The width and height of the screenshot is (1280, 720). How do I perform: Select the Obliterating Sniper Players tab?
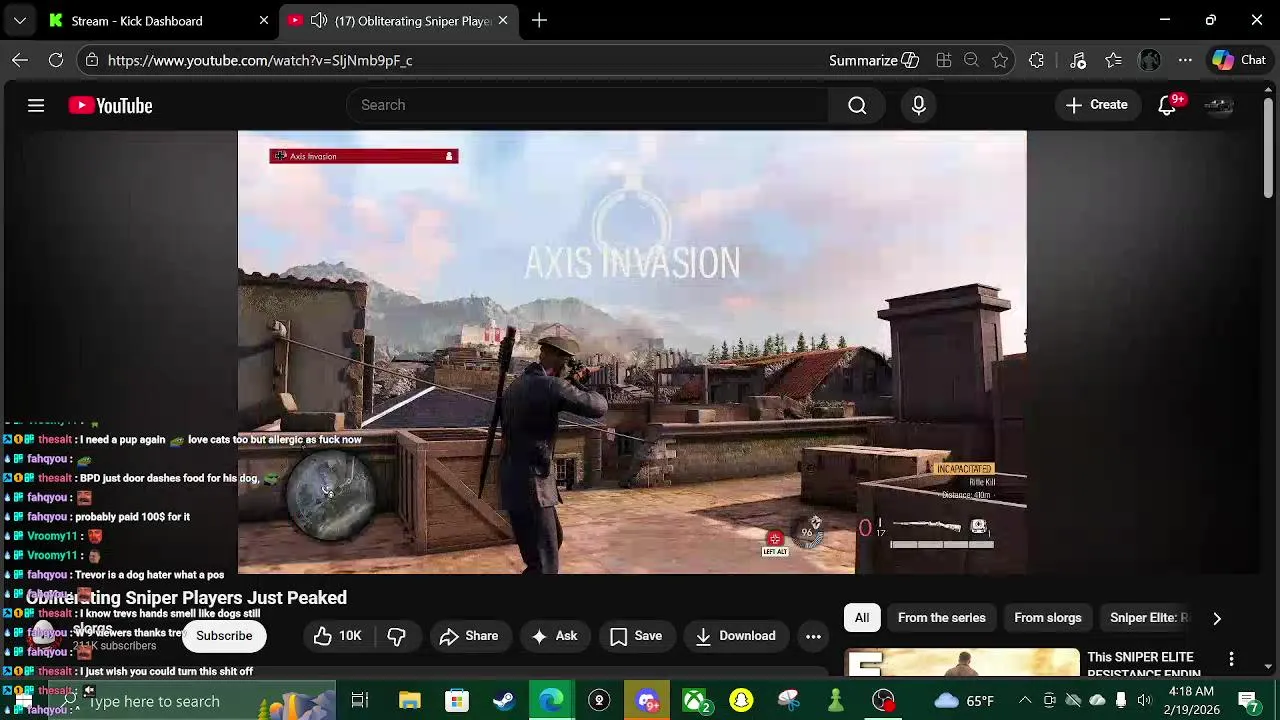tap(399, 20)
